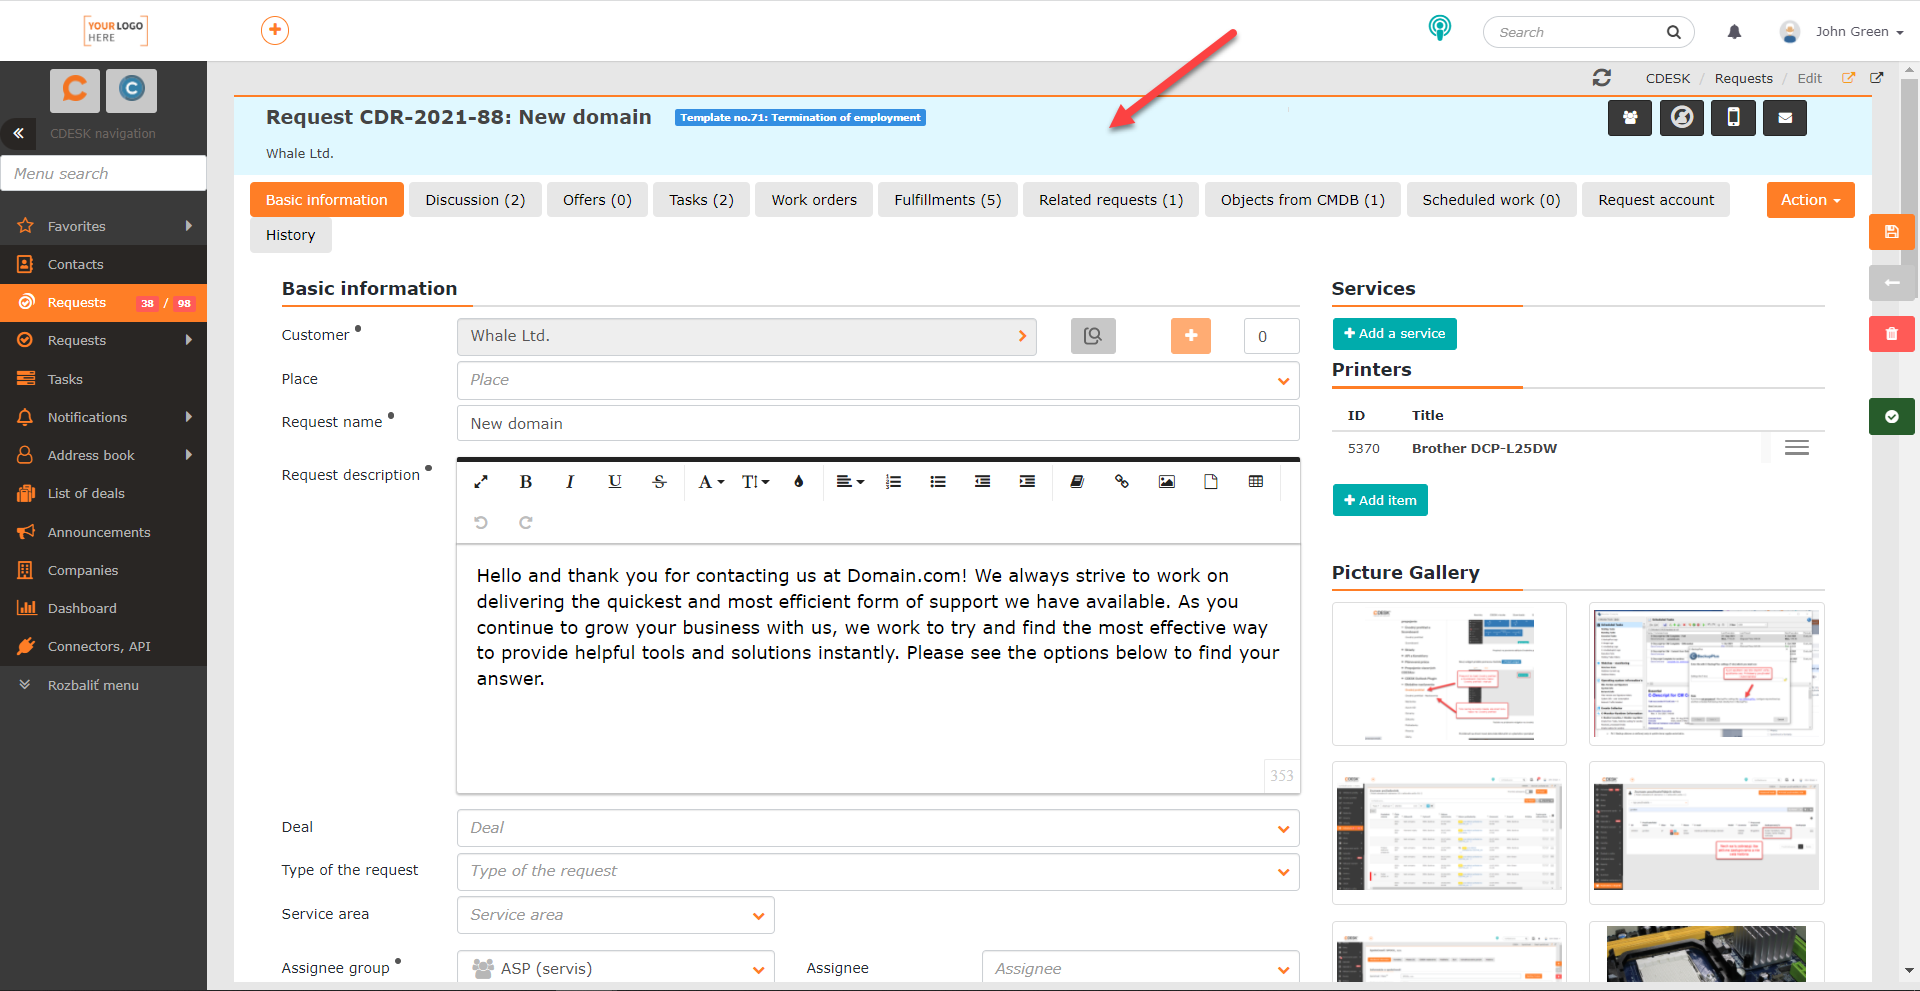Image resolution: width=1920 pixels, height=991 pixels.
Task: Switch to the Tasks (2) tab
Action: click(x=701, y=200)
